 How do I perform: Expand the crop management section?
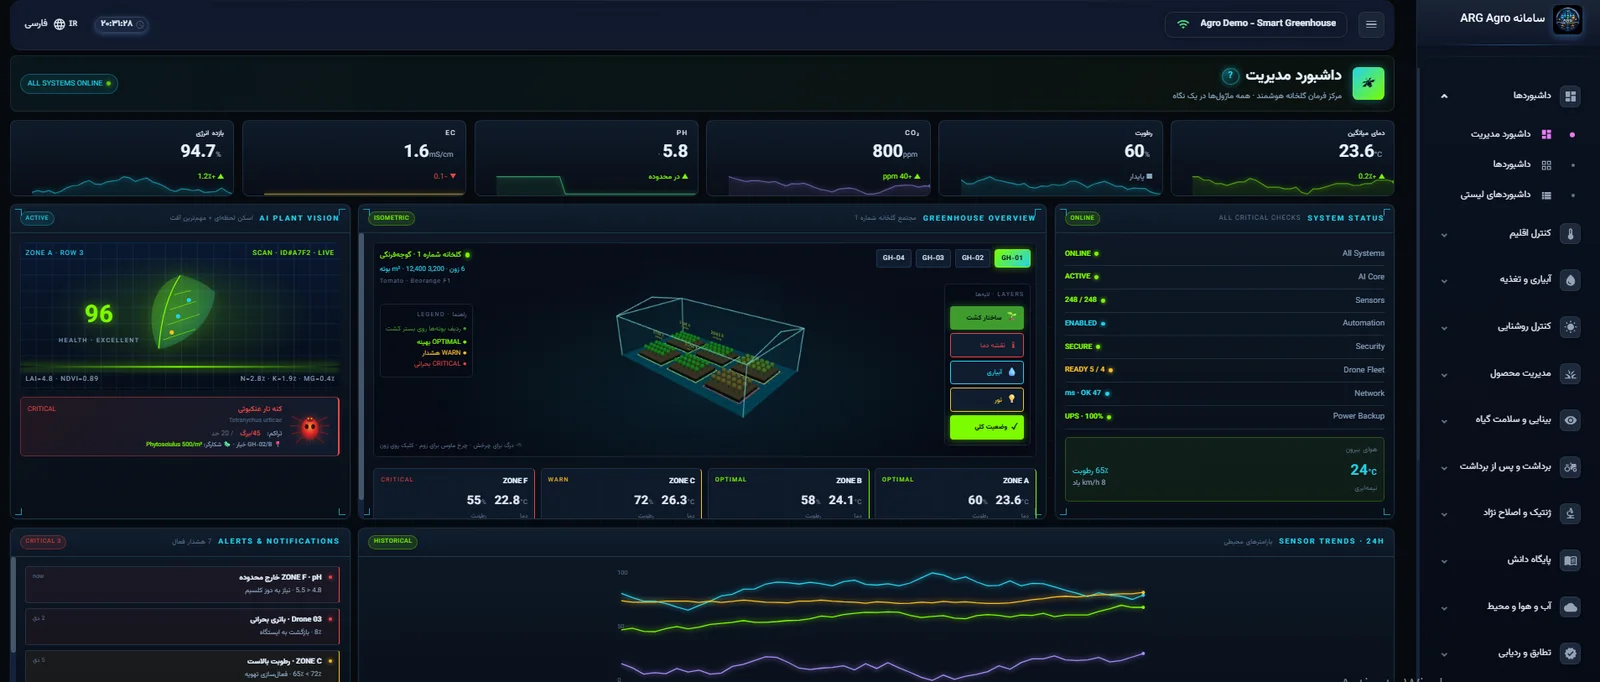click(x=1443, y=375)
